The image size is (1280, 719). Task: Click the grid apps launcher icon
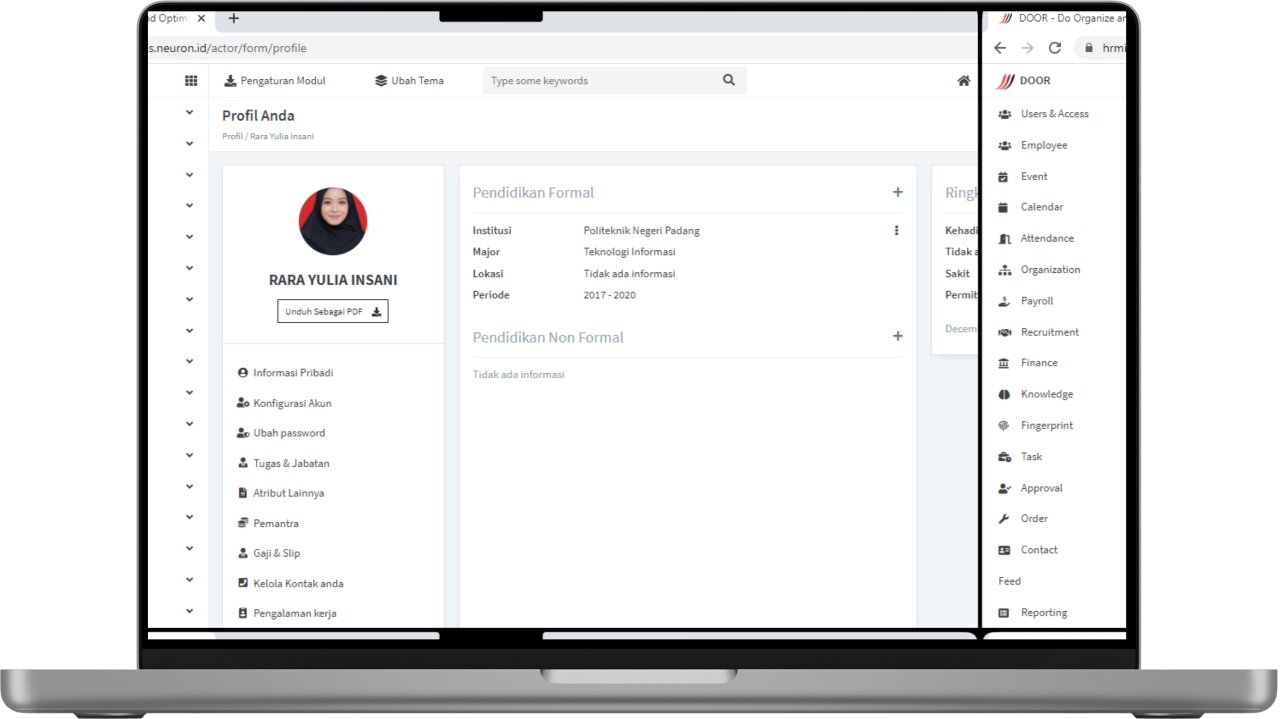(x=191, y=81)
